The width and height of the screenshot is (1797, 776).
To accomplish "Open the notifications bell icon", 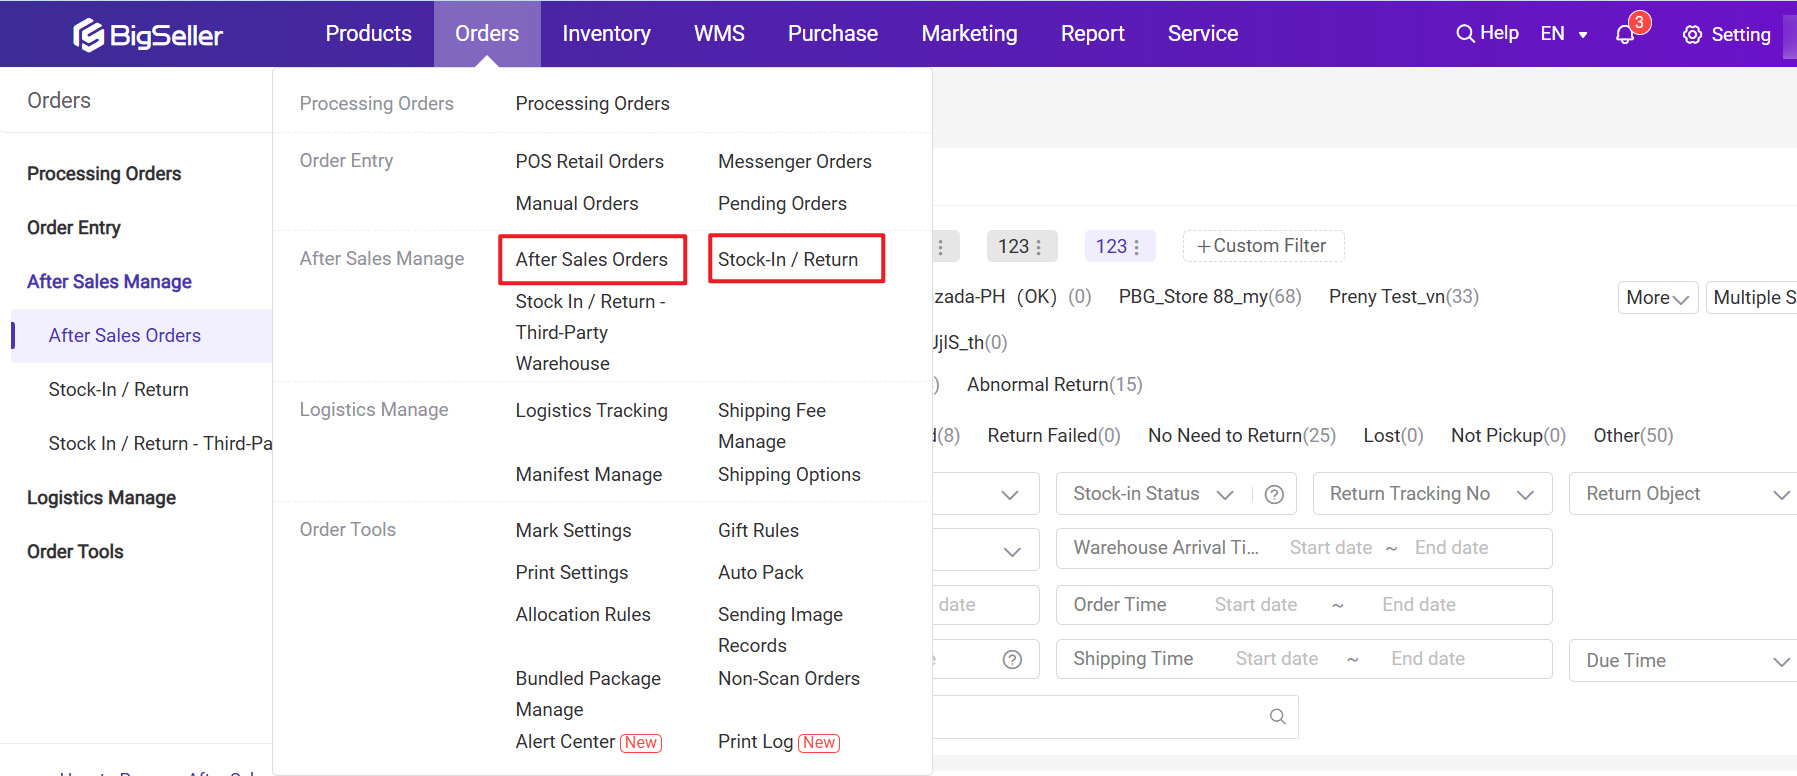I will click(x=1625, y=35).
